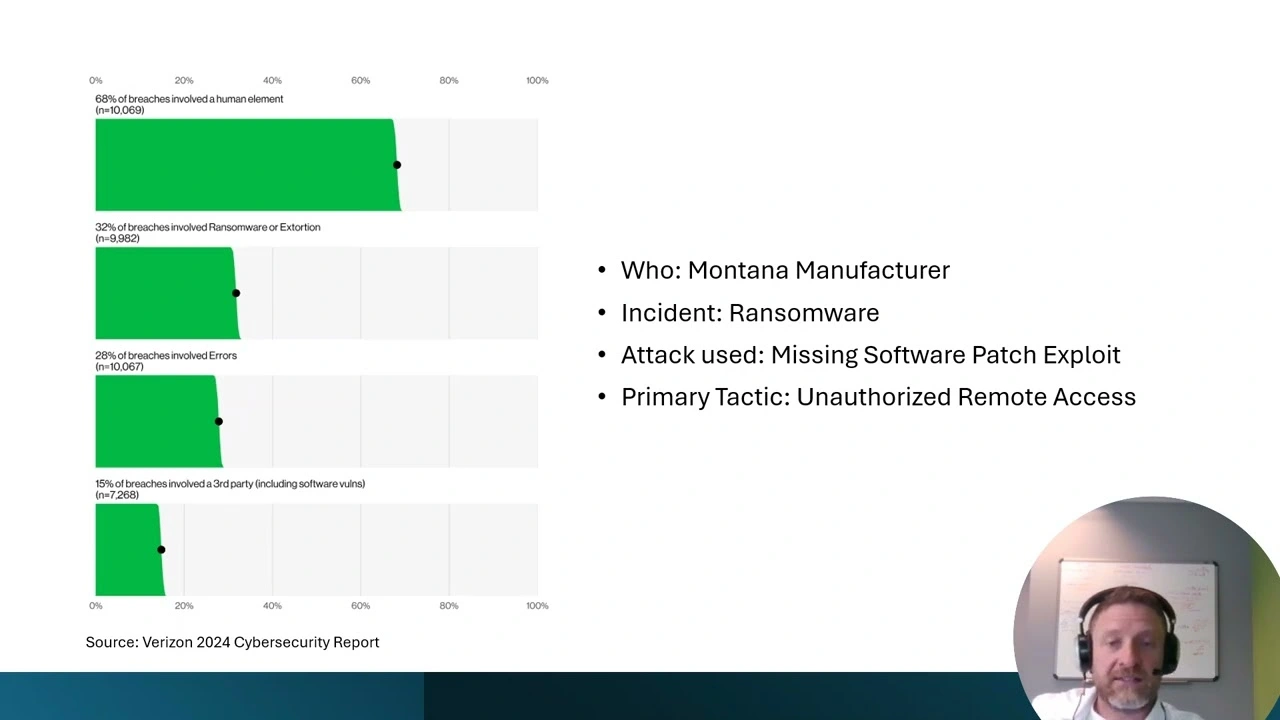1280x720 pixels.
Task: Click the green bar for 3rd party breaches
Action: tap(129, 549)
